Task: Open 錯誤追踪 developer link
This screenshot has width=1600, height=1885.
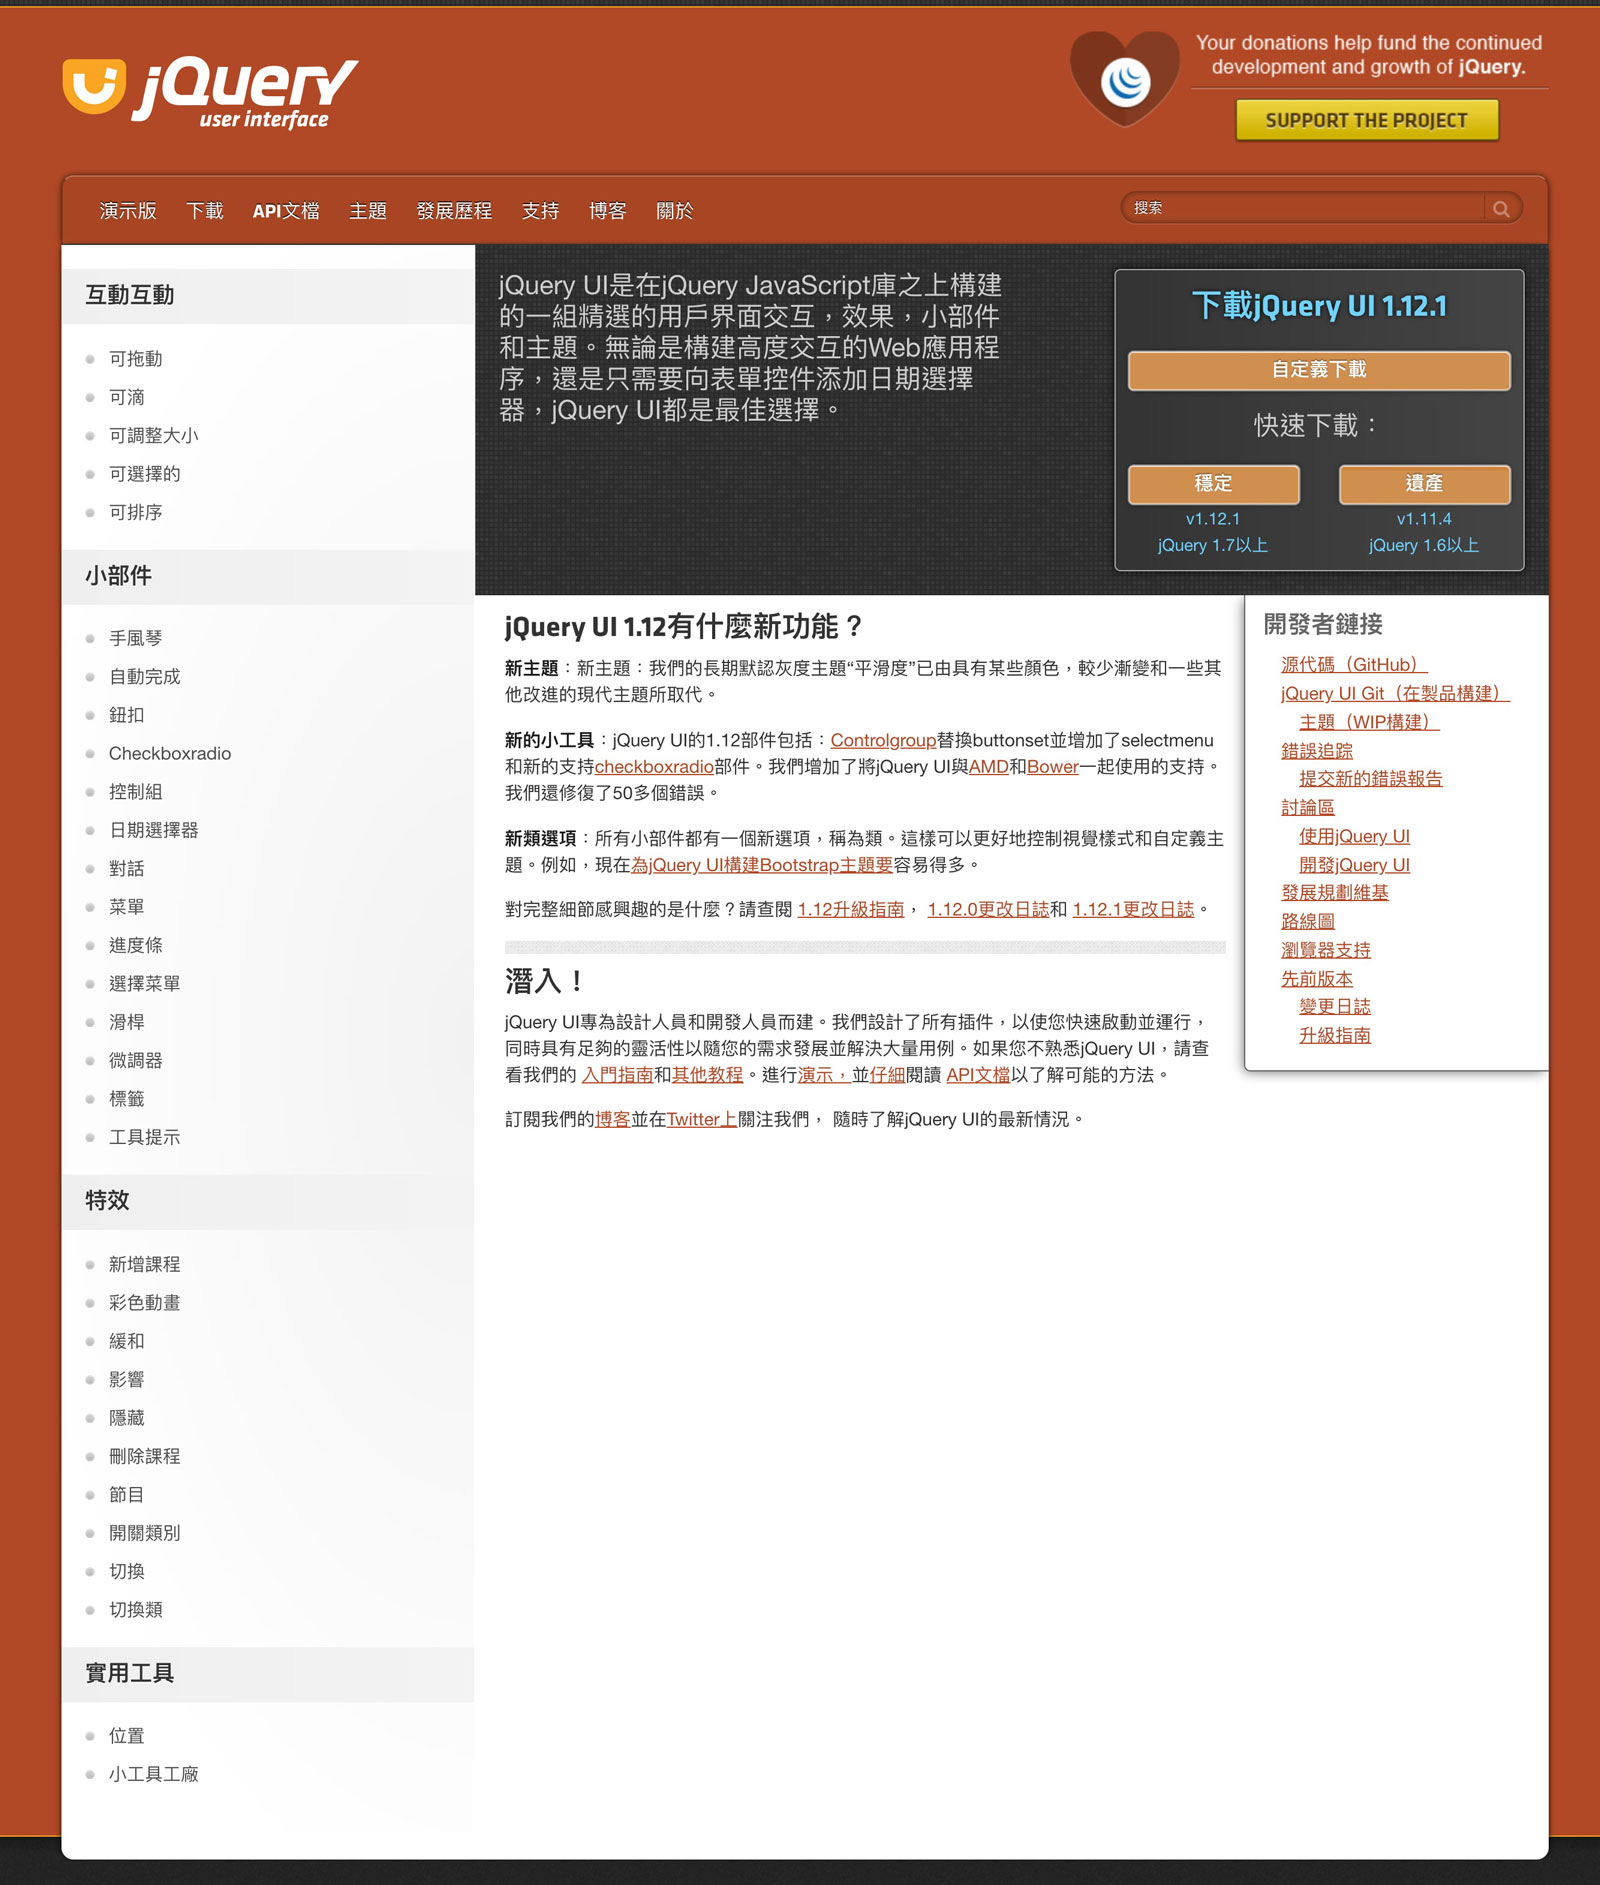Action: (x=1317, y=751)
